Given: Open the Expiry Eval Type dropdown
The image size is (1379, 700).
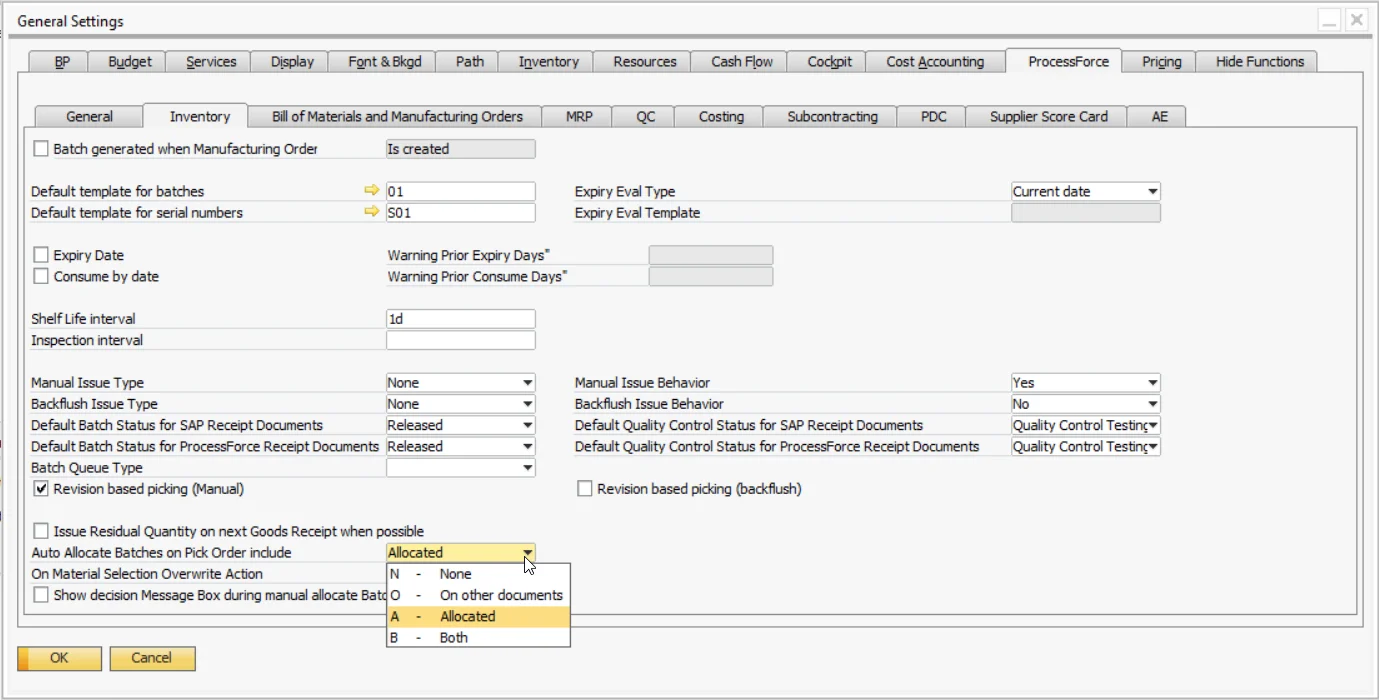Looking at the screenshot, I should pyautogui.click(x=1152, y=191).
